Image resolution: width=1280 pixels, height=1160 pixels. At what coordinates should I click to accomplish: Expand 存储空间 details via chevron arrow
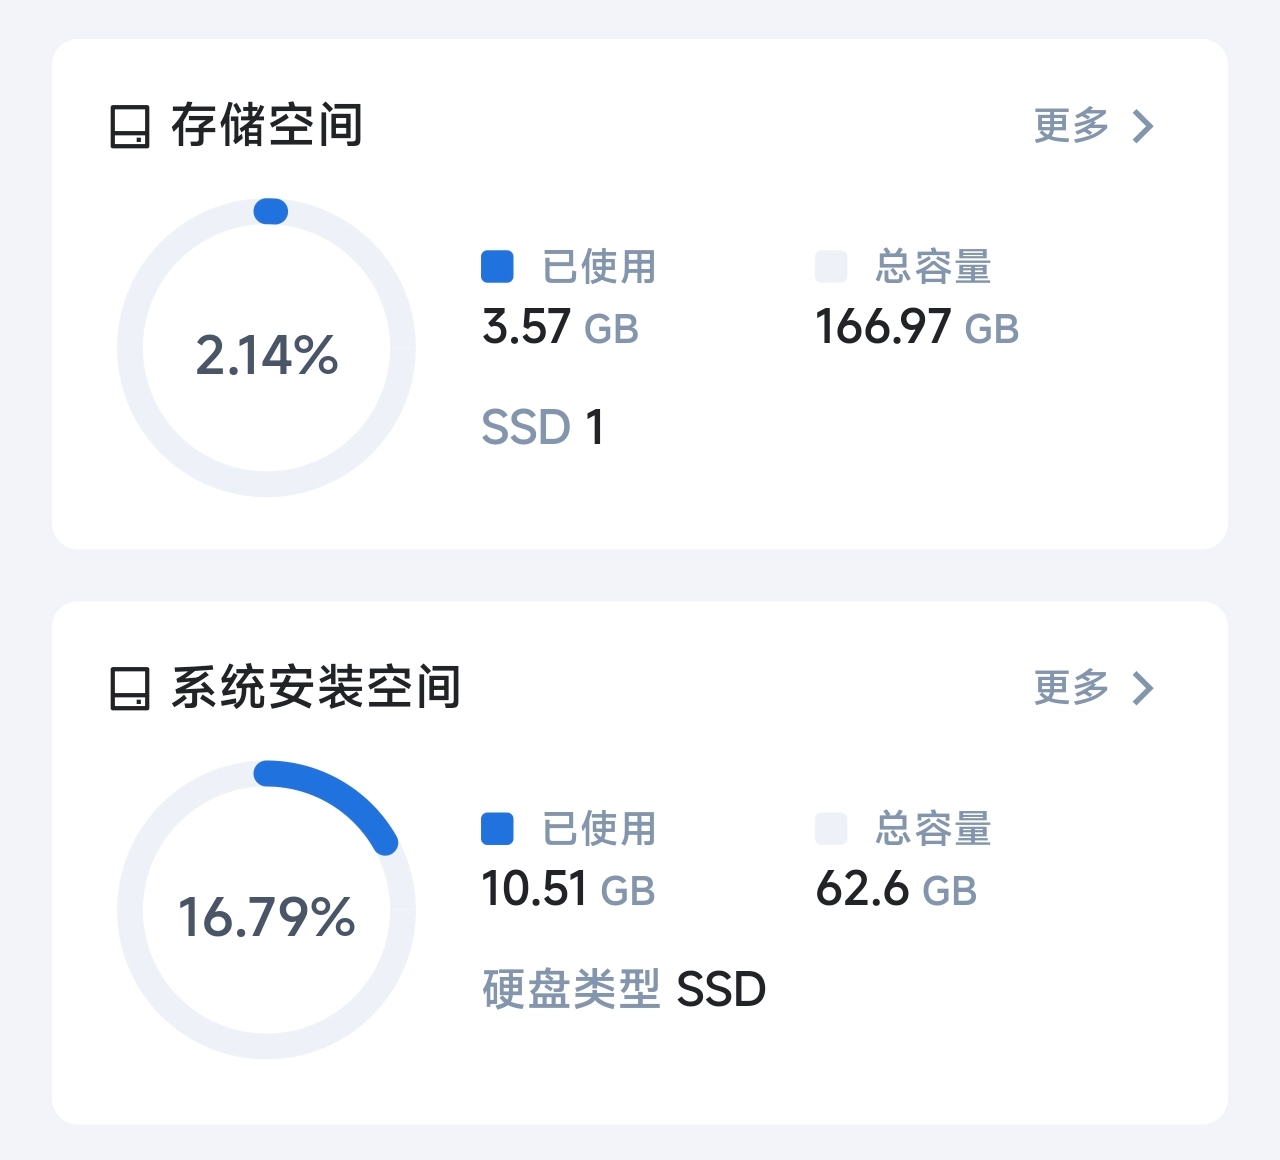[x=1143, y=126]
